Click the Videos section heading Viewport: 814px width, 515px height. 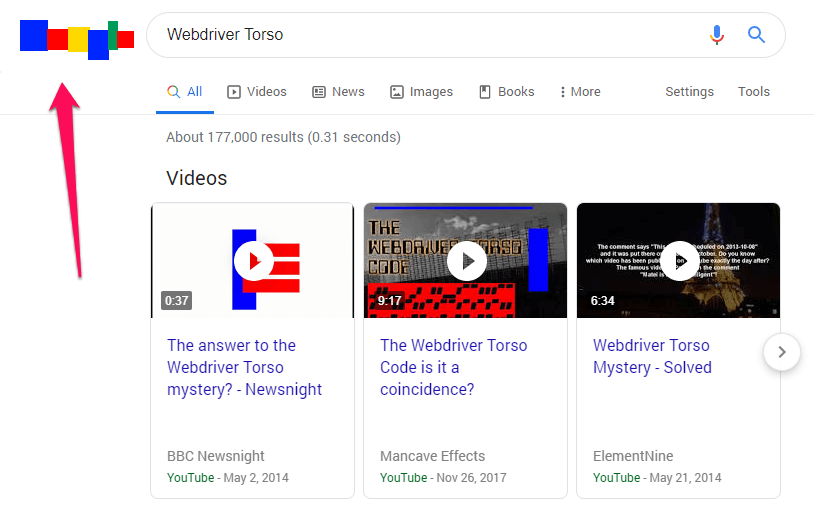(197, 178)
